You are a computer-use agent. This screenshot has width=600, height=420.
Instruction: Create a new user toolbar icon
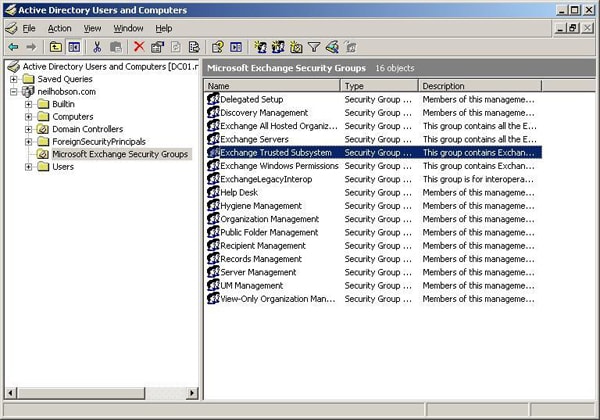coord(261,47)
